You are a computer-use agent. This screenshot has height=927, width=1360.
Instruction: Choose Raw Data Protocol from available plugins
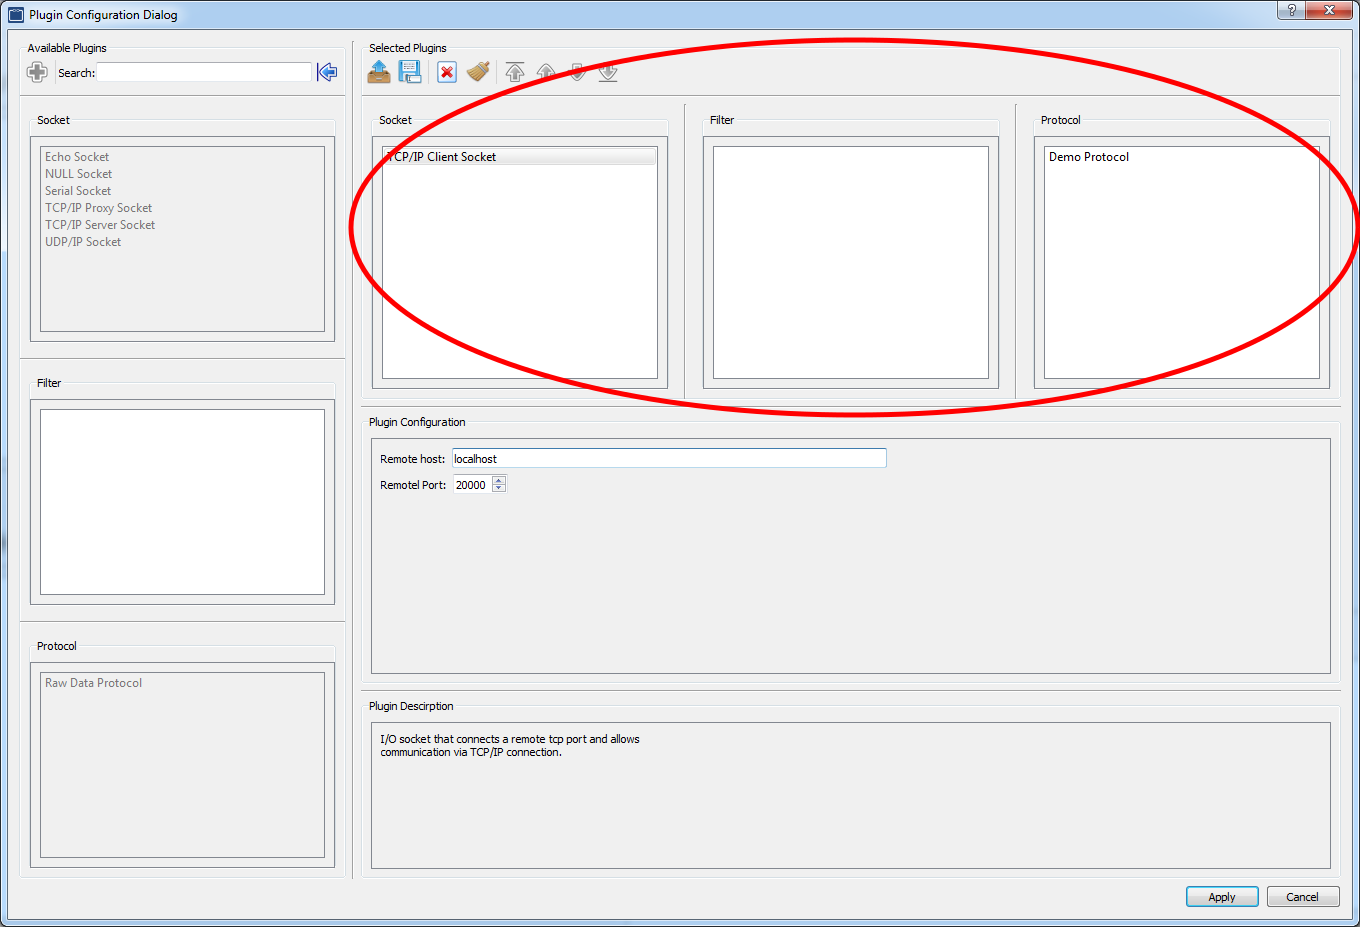93,682
